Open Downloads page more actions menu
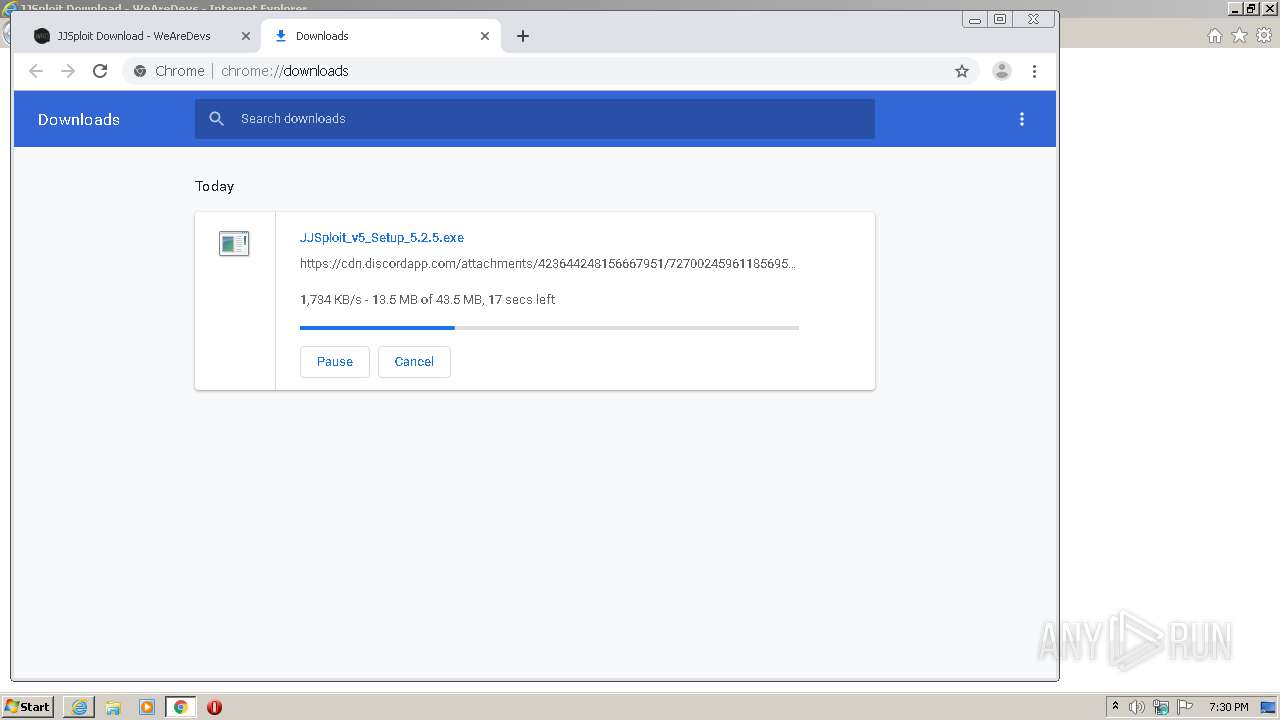 pos(1022,119)
